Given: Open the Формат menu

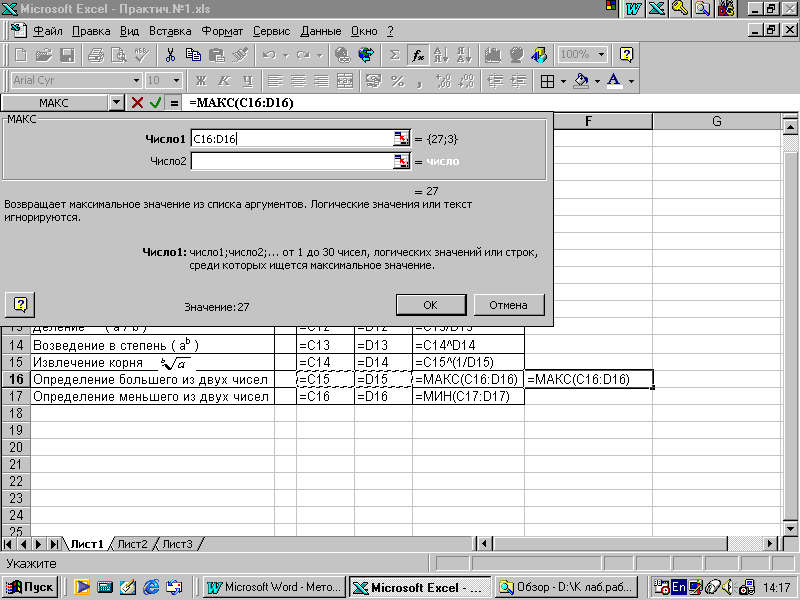Looking at the screenshot, I should click(x=222, y=31).
